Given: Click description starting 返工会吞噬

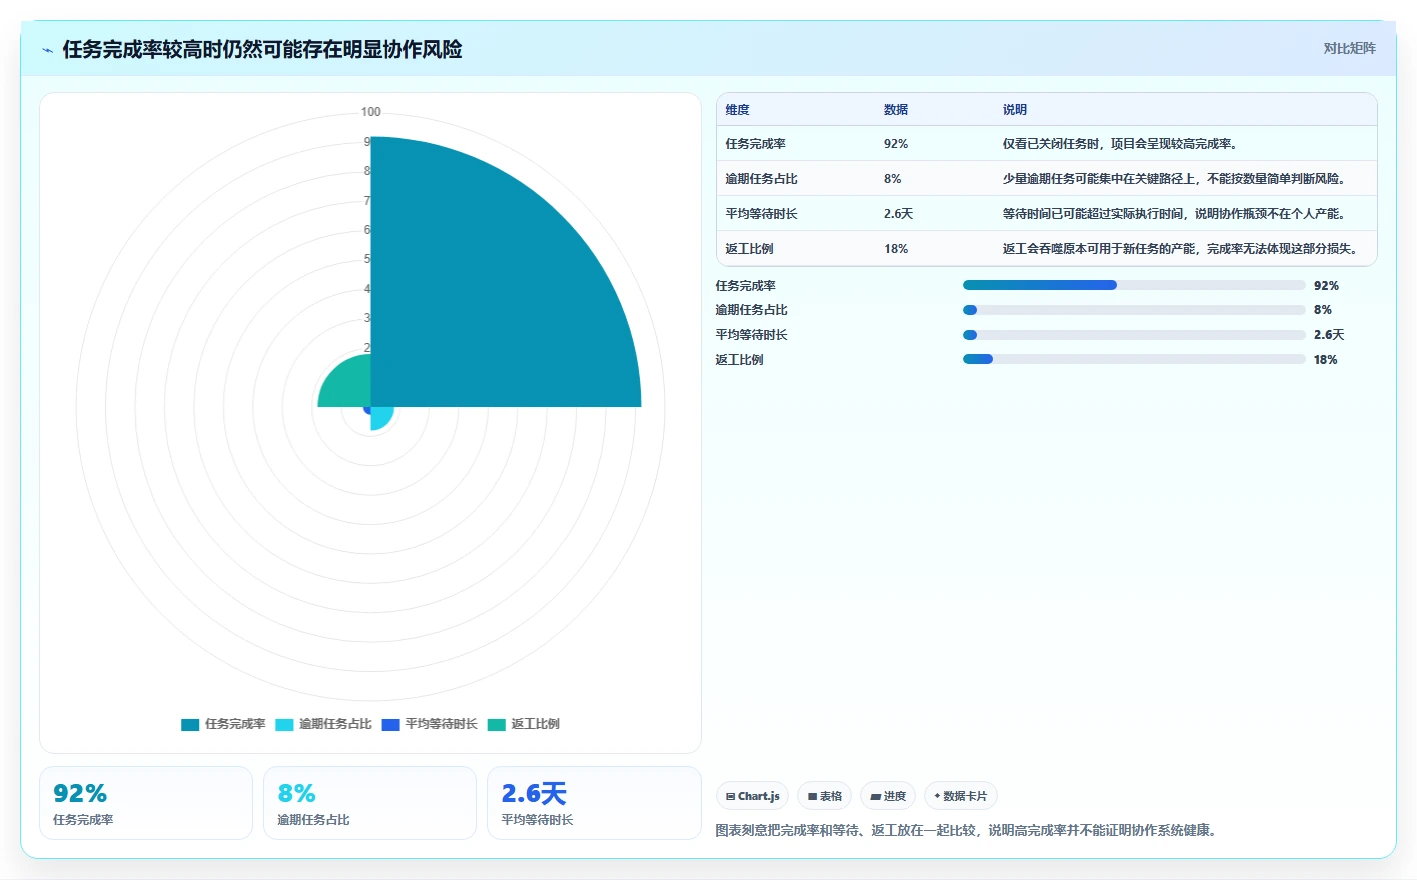Looking at the screenshot, I should 1182,249.
